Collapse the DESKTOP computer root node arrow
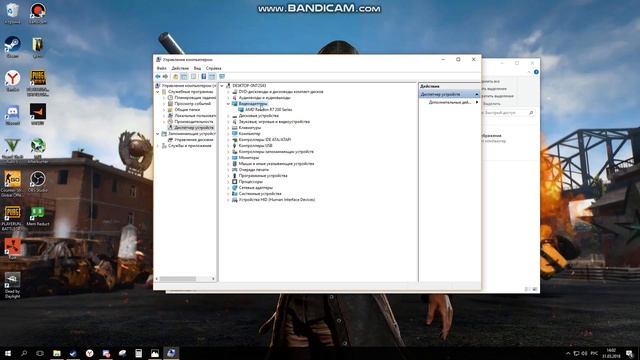 coord(222,86)
